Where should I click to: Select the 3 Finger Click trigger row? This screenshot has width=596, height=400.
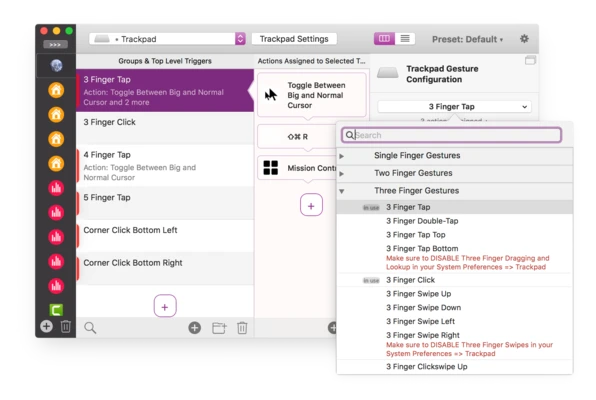(x=165, y=128)
